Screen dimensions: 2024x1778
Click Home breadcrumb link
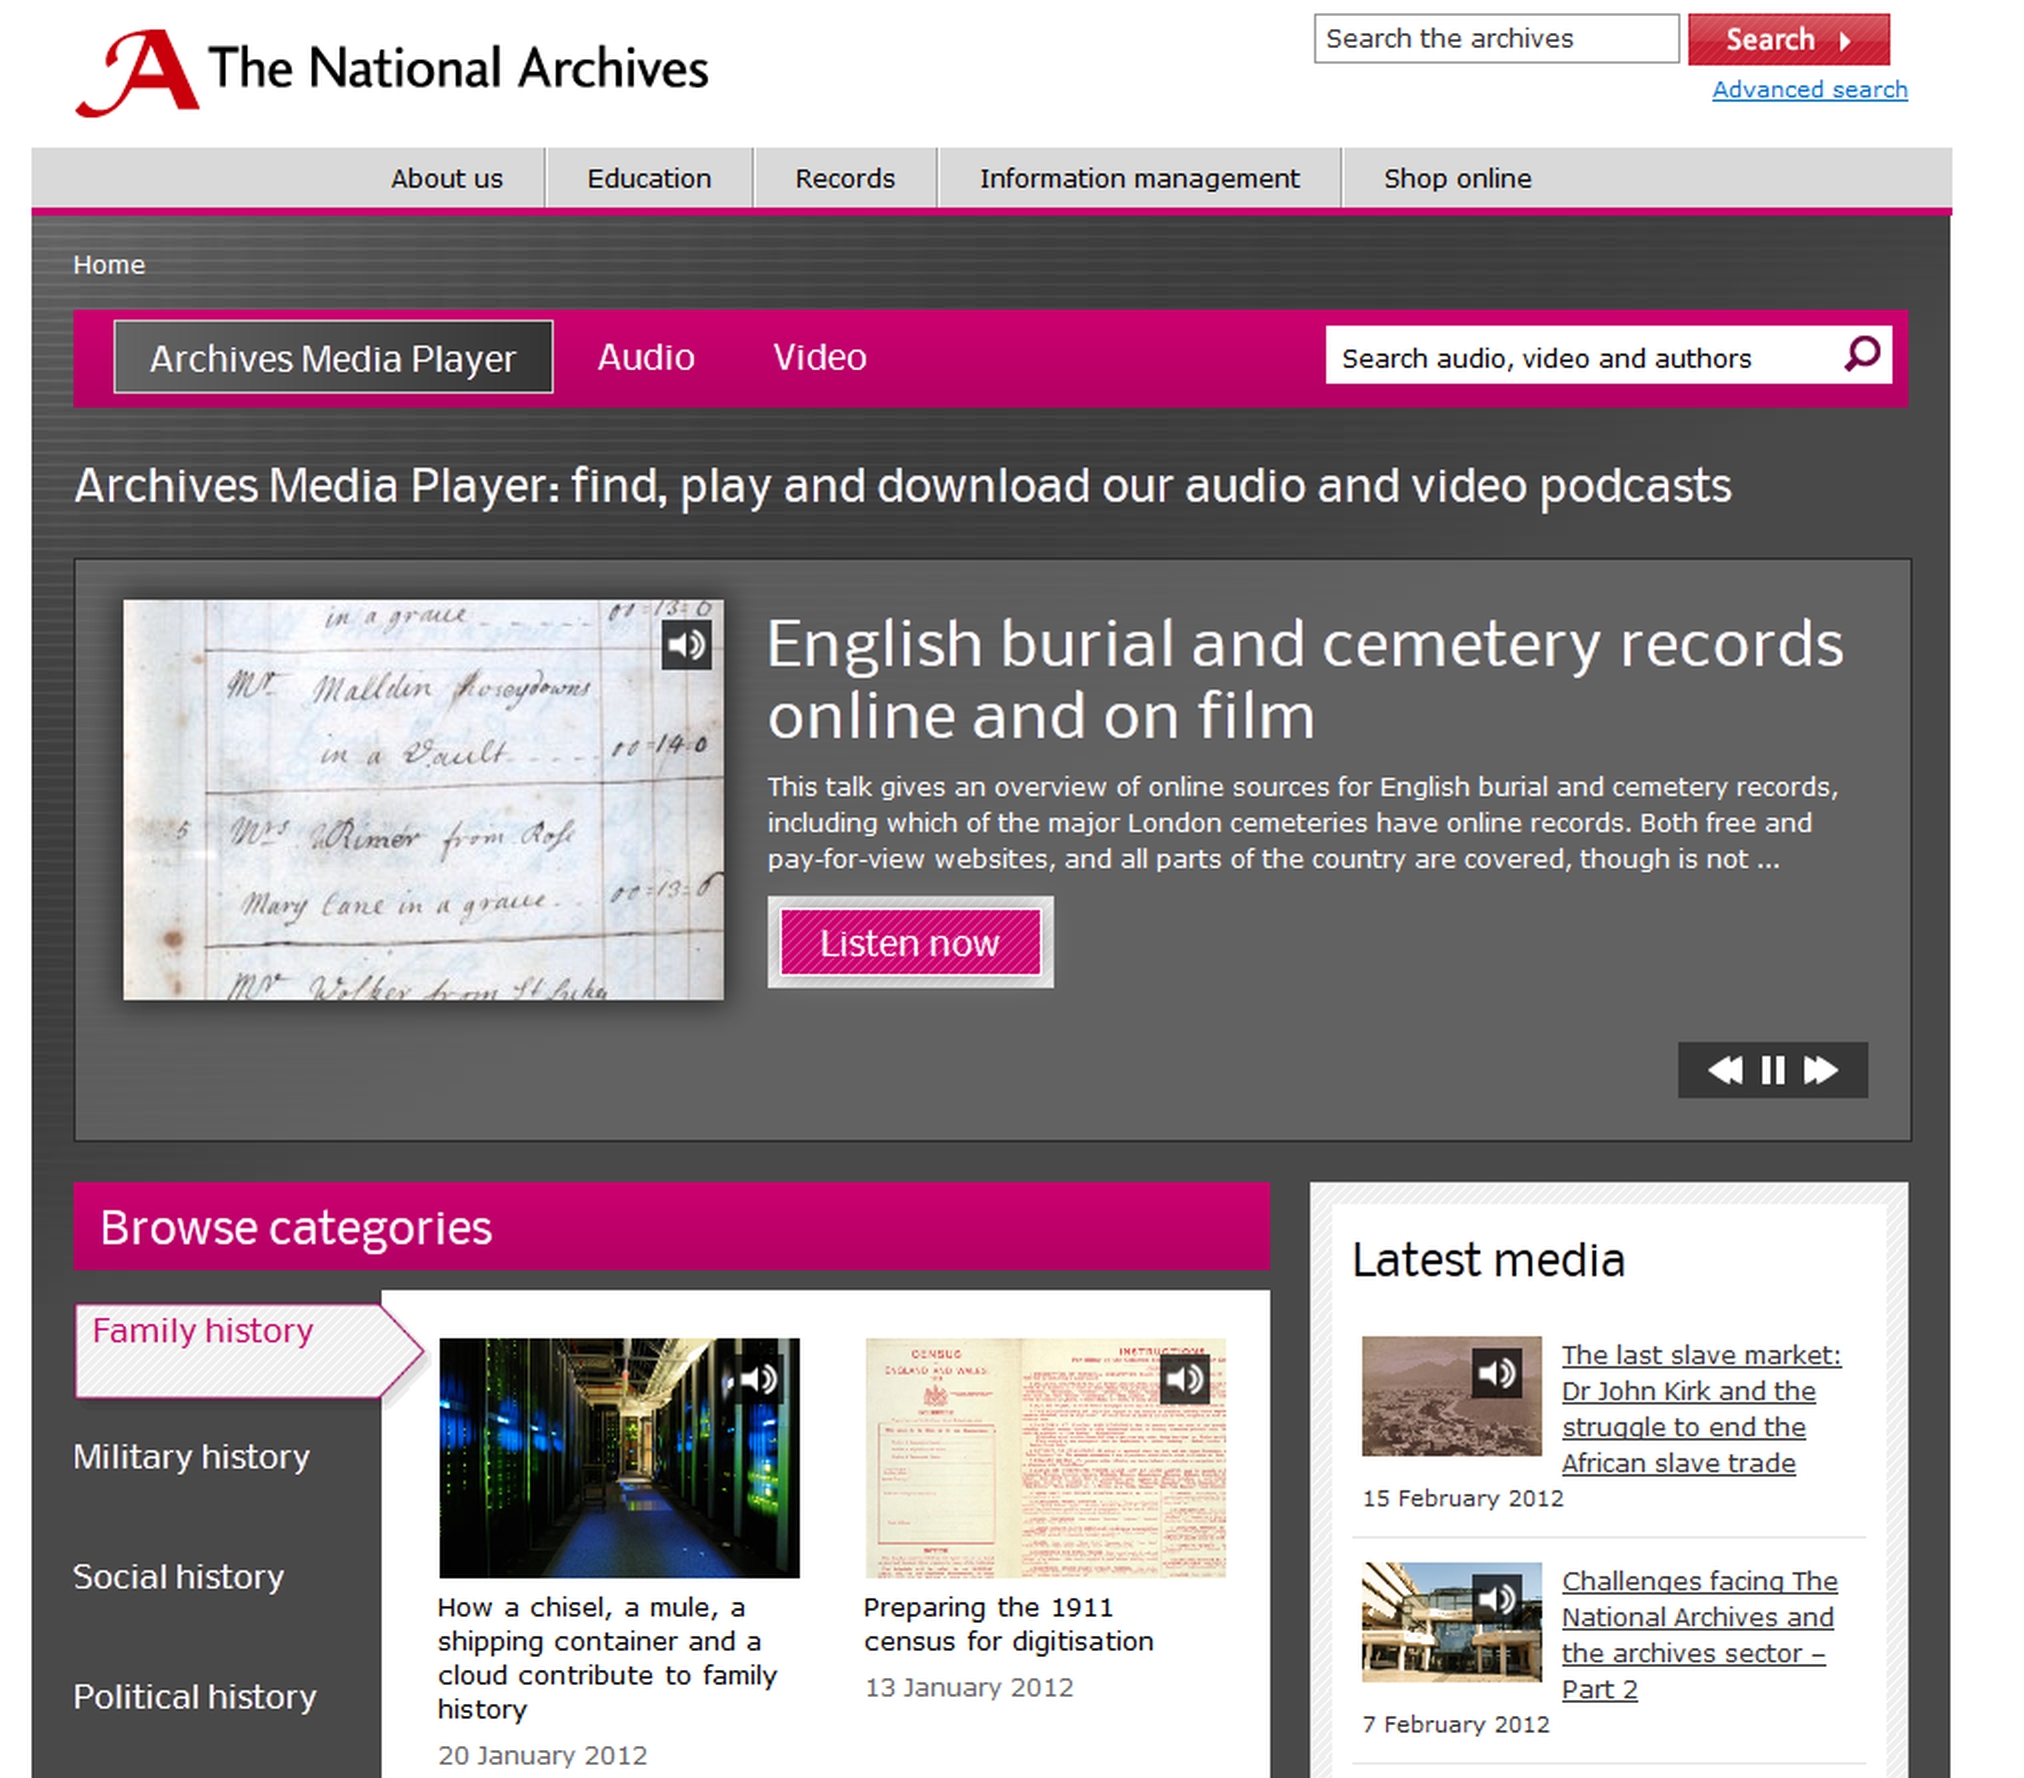[109, 264]
